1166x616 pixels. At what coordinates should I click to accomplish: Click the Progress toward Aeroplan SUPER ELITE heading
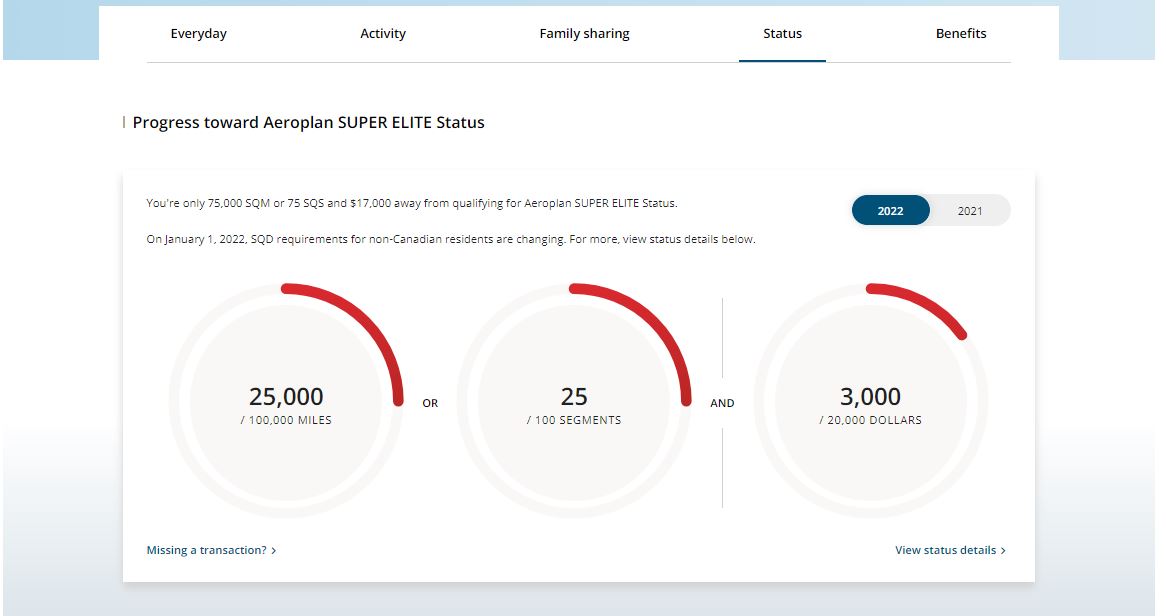tap(309, 123)
